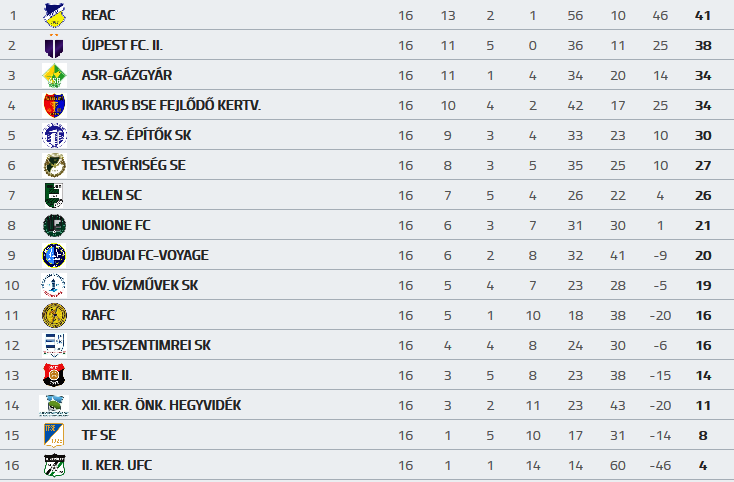Click the Unione FC team badge
The image size is (734, 482).
click(x=53, y=225)
